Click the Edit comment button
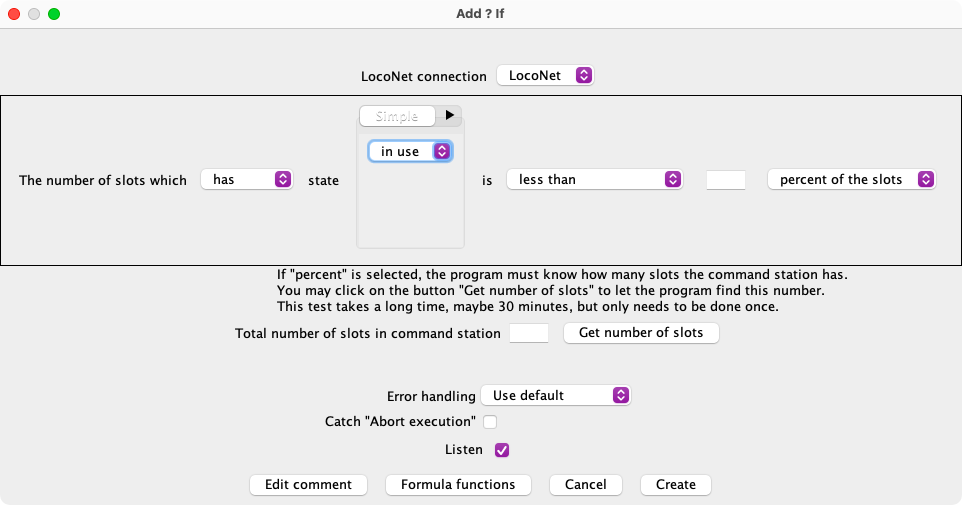Image resolution: width=962 pixels, height=505 pixels. click(308, 484)
